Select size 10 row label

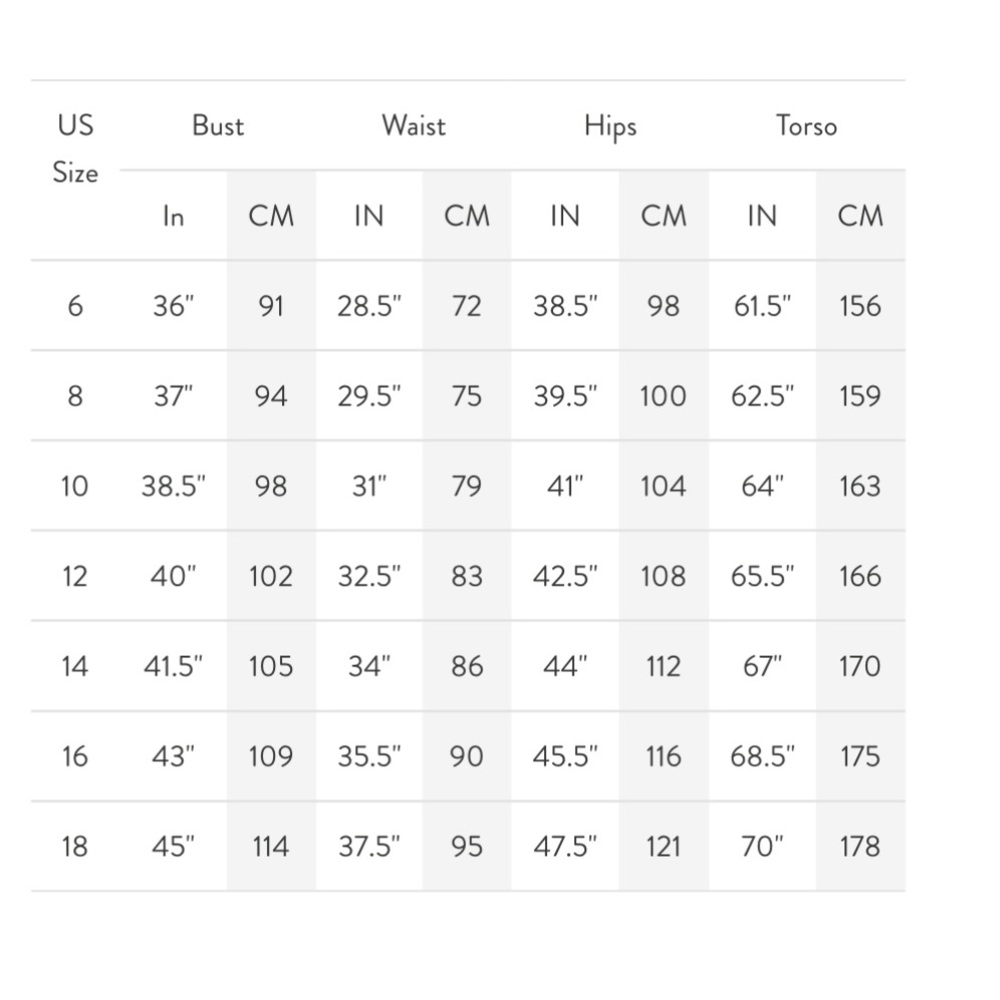pyautogui.click(x=75, y=486)
